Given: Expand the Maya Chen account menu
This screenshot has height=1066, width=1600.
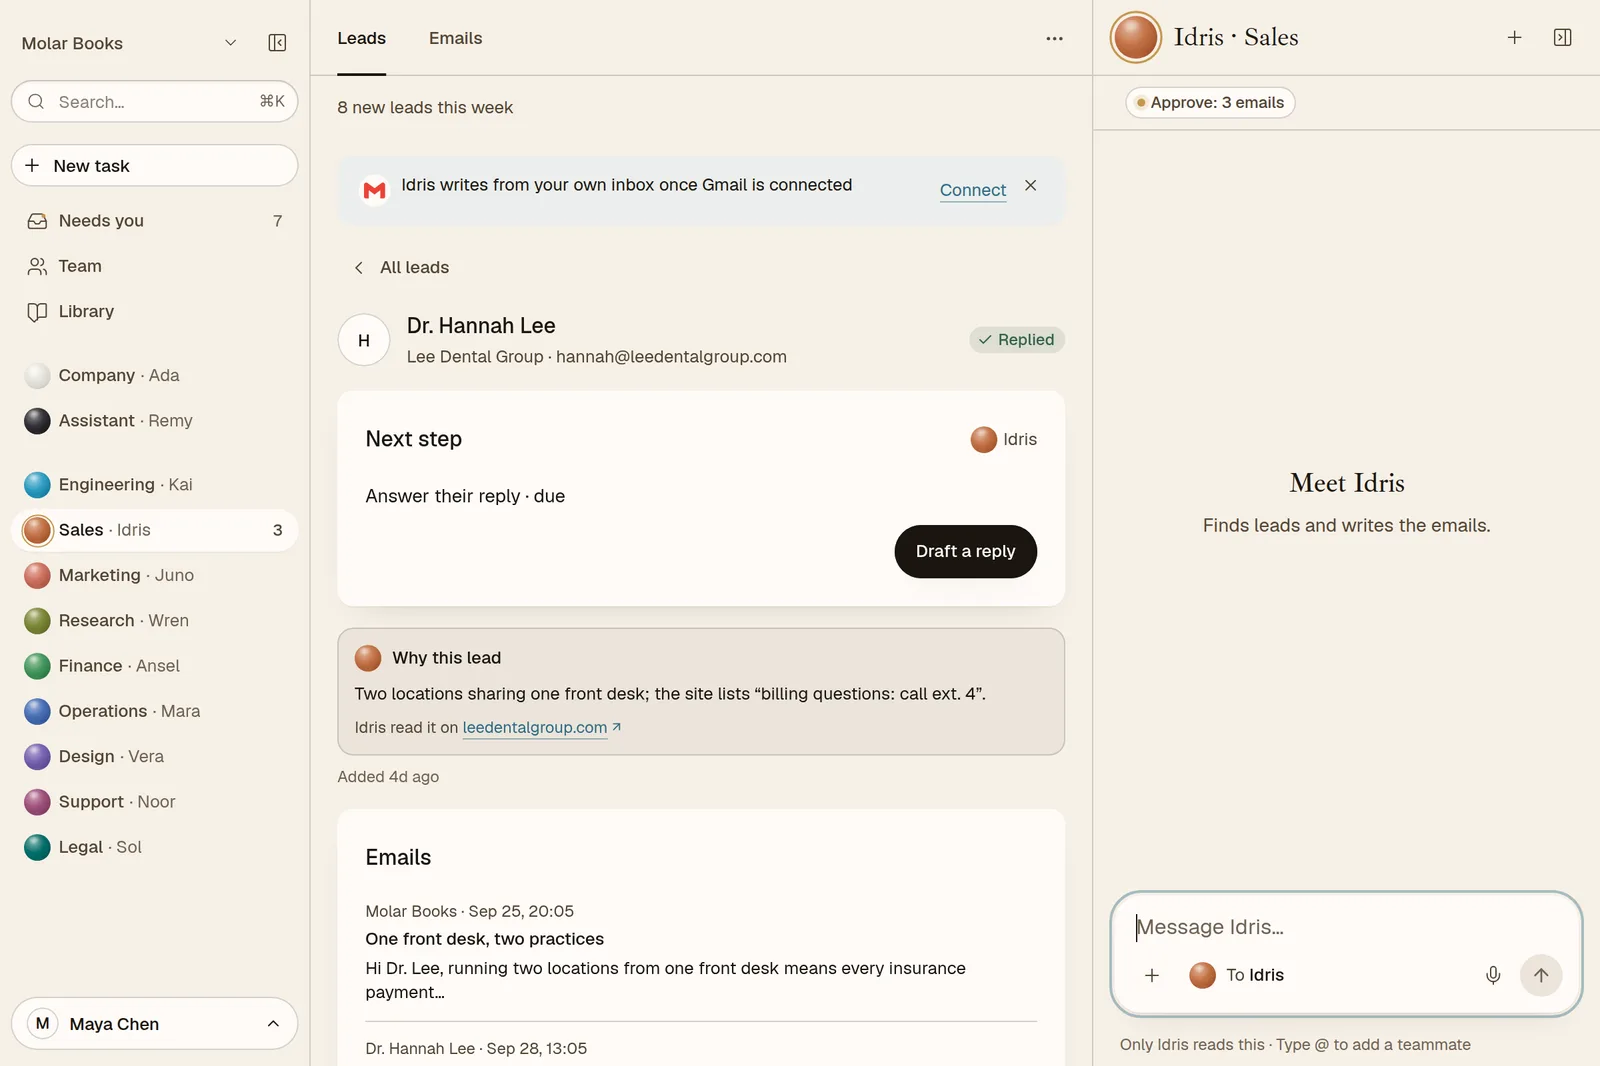Looking at the screenshot, I should [x=155, y=1024].
